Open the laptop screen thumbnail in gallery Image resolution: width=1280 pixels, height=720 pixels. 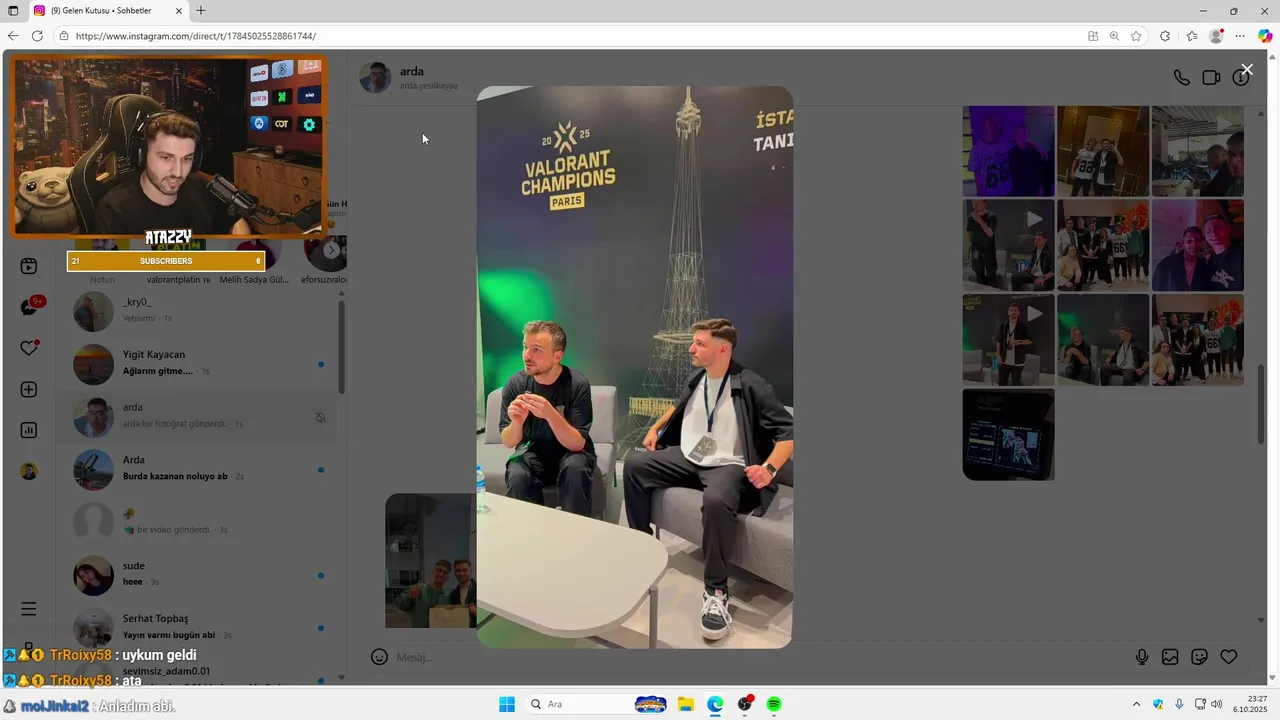(1008, 434)
